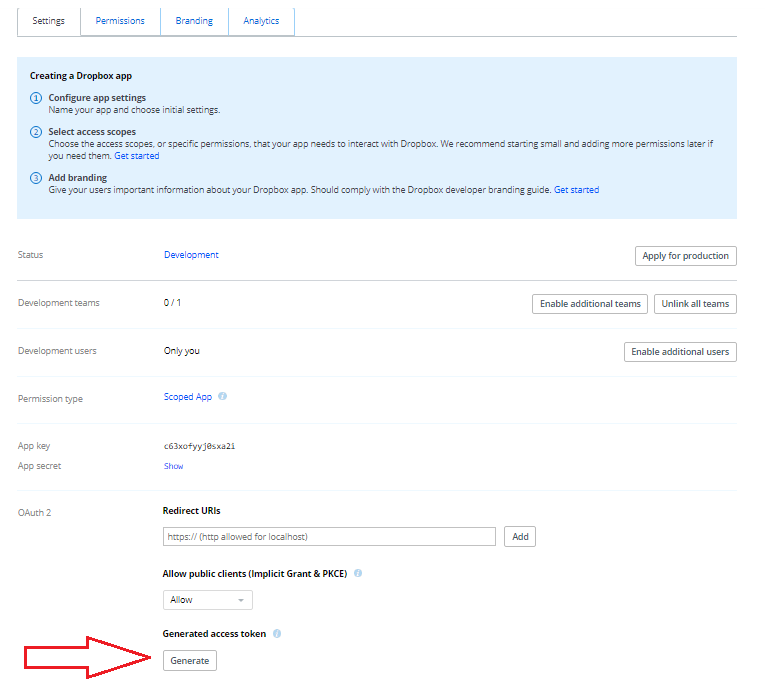
Task: Click the Select access scopes step heading
Action: click(92, 132)
